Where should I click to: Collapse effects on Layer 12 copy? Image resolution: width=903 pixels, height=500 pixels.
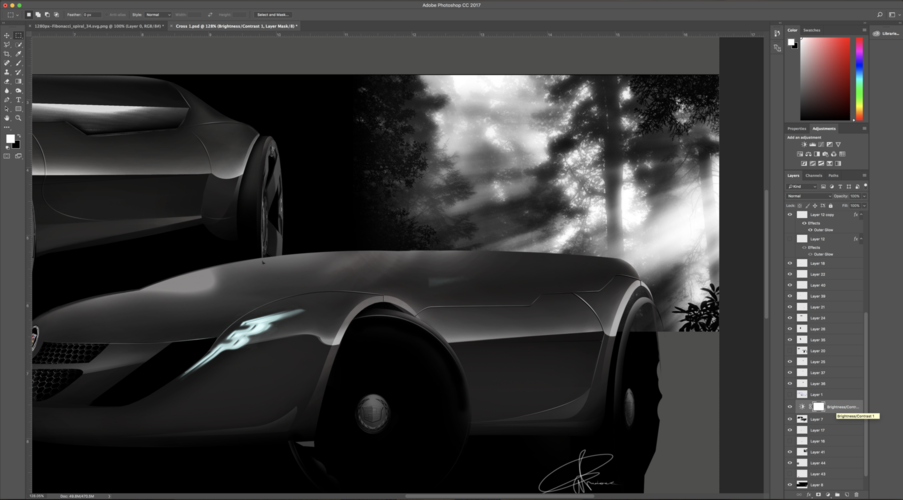862,214
